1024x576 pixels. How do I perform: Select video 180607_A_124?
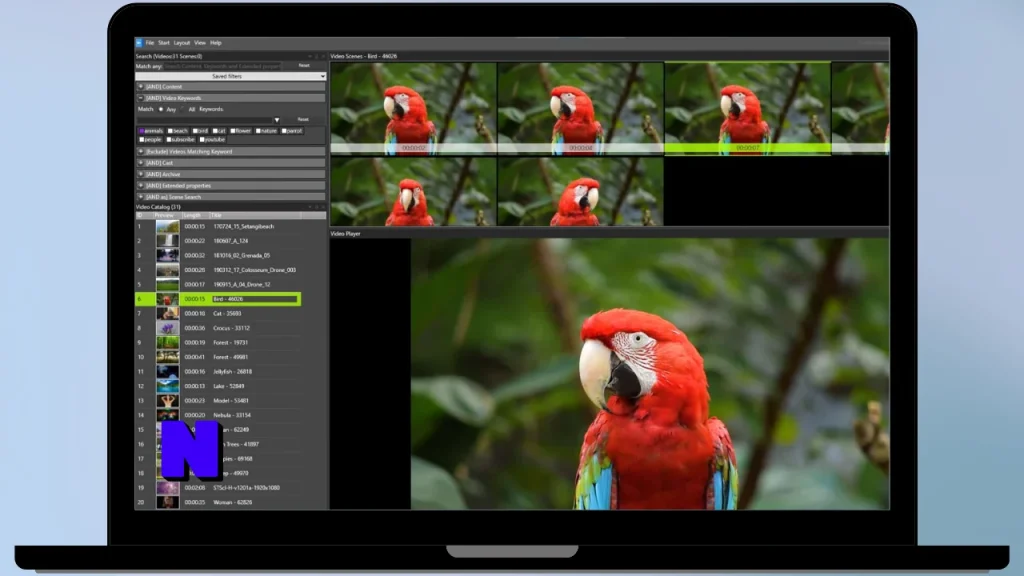[x=218, y=241]
